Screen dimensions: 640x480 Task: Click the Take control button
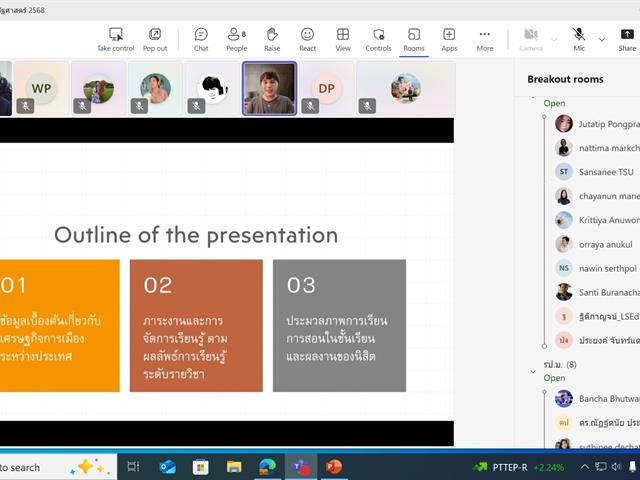pos(115,39)
